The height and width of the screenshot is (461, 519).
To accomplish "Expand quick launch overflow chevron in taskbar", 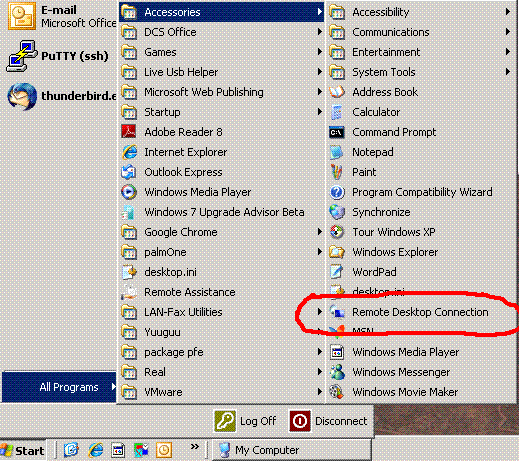I will [195, 446].
